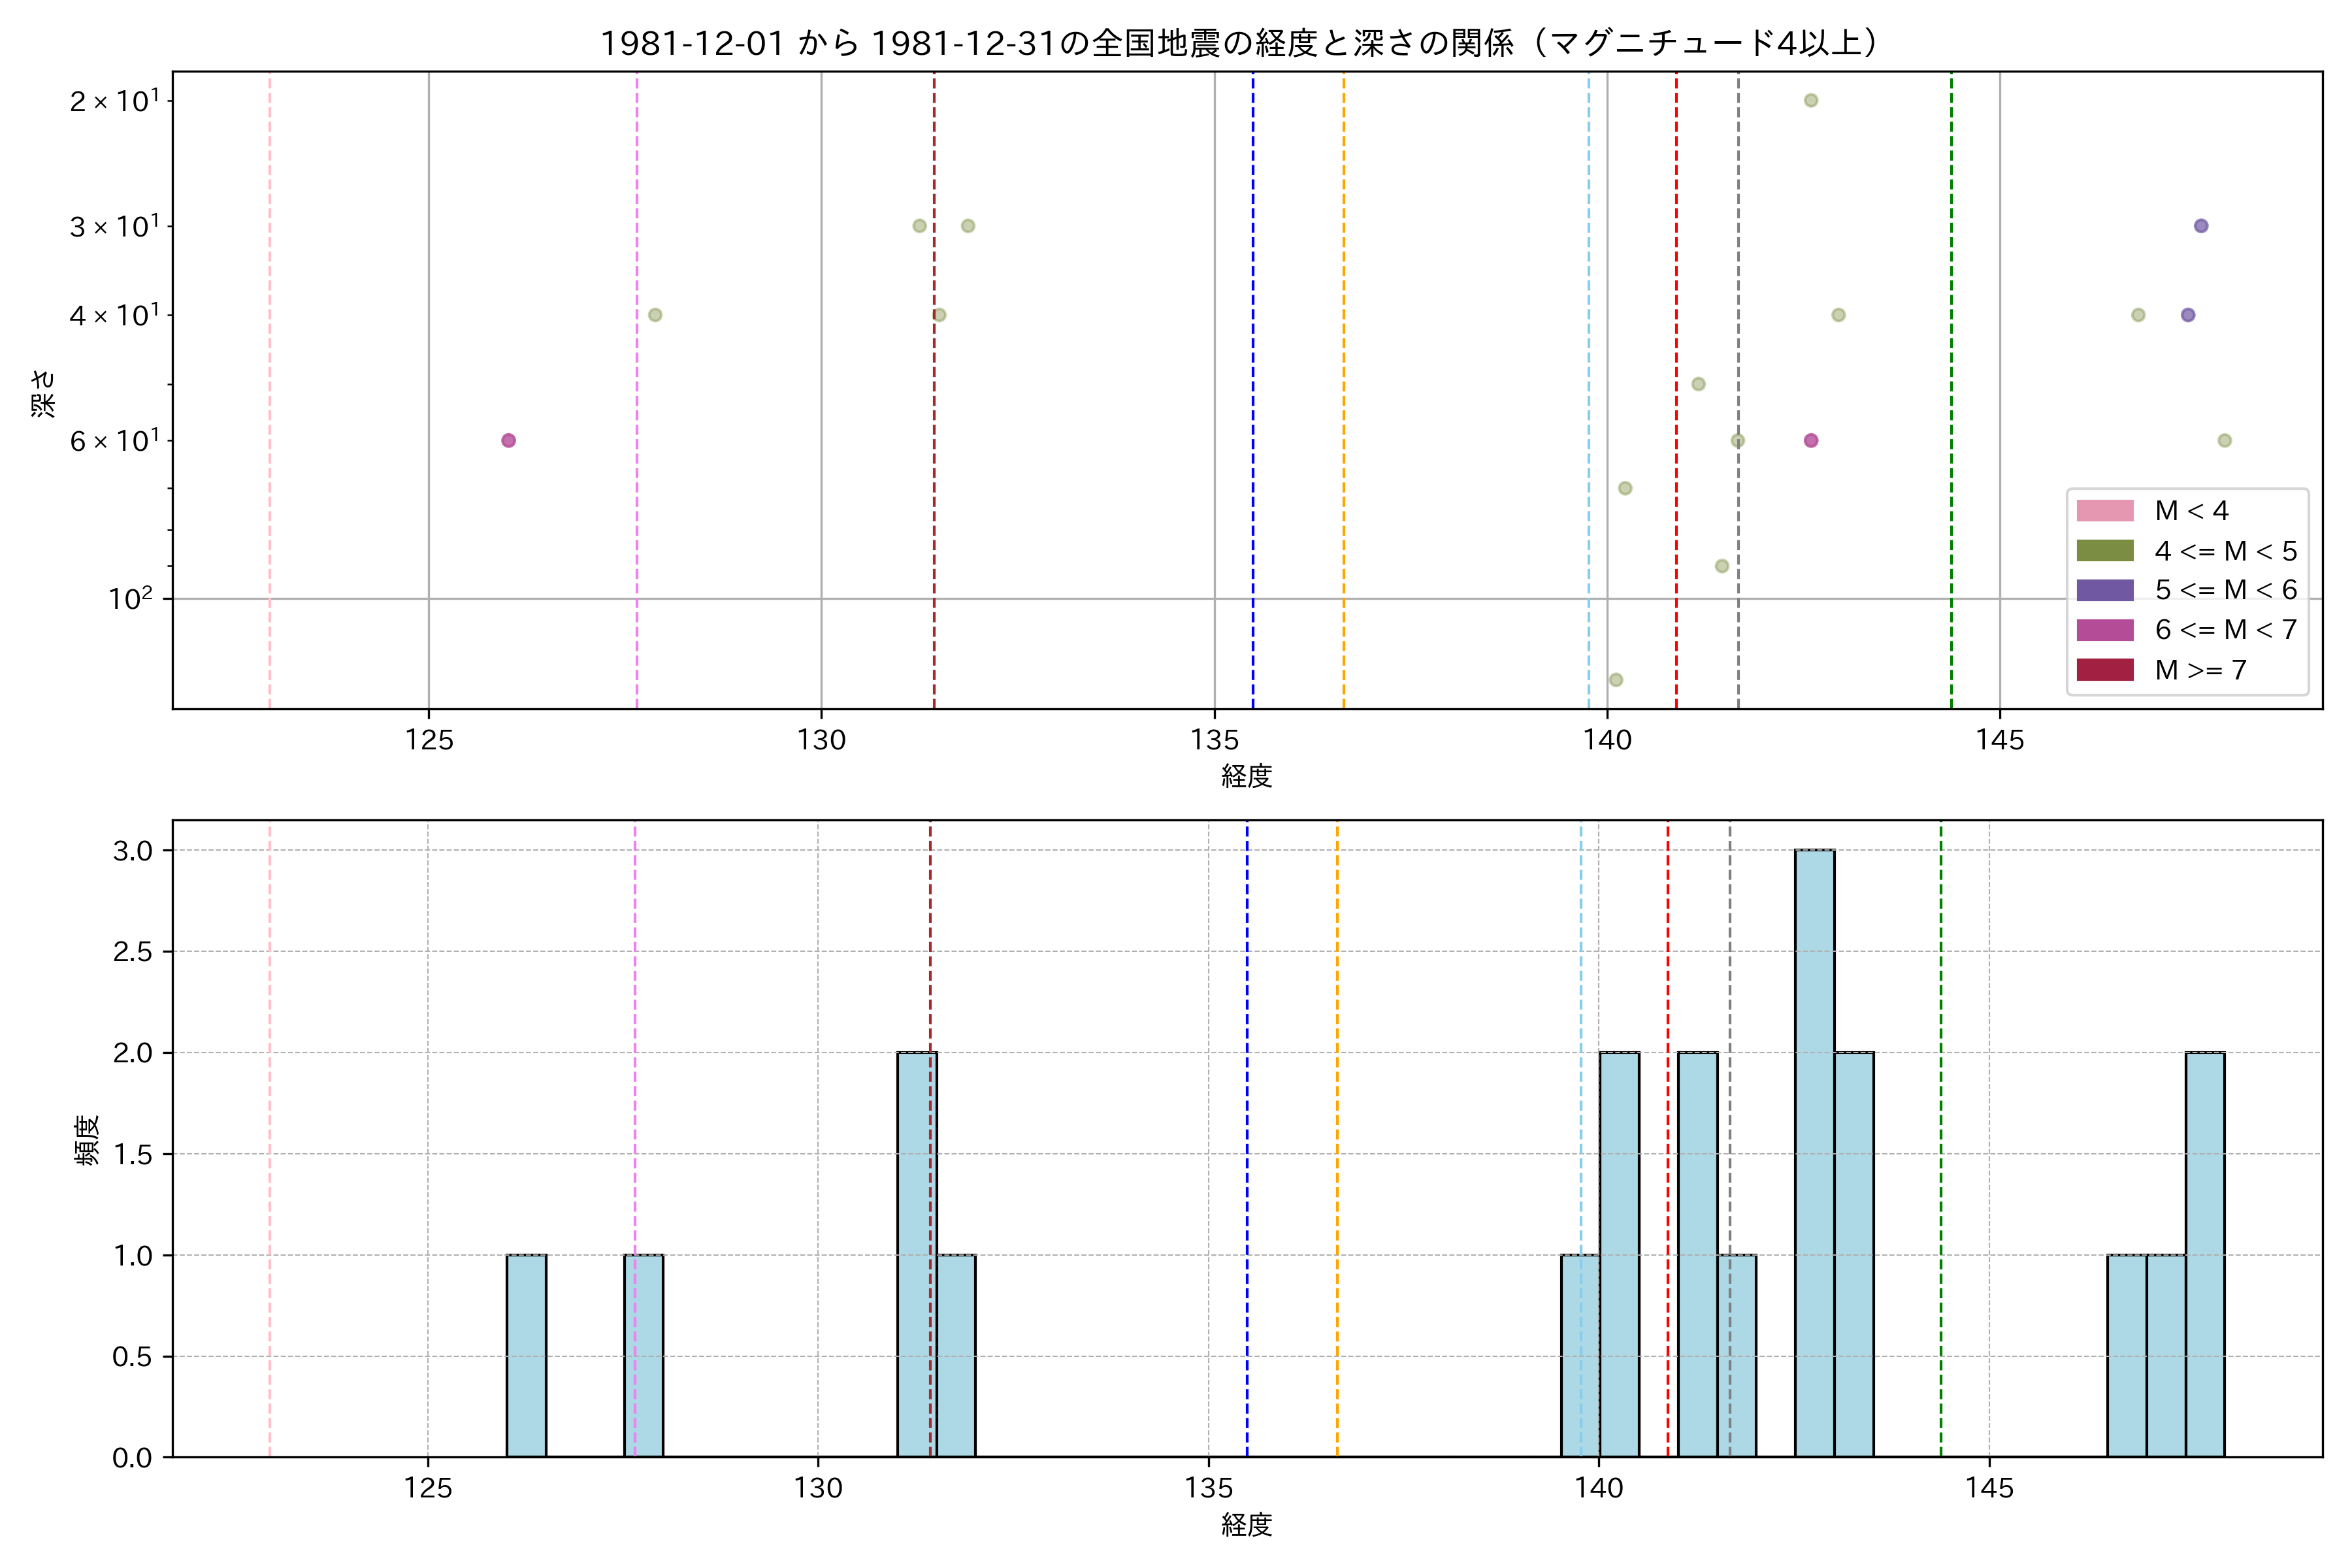This screenshot has width=2352, height=1568.
Task: Click the 経度 x-axis label of the top plot
Action: point(1246,776)
